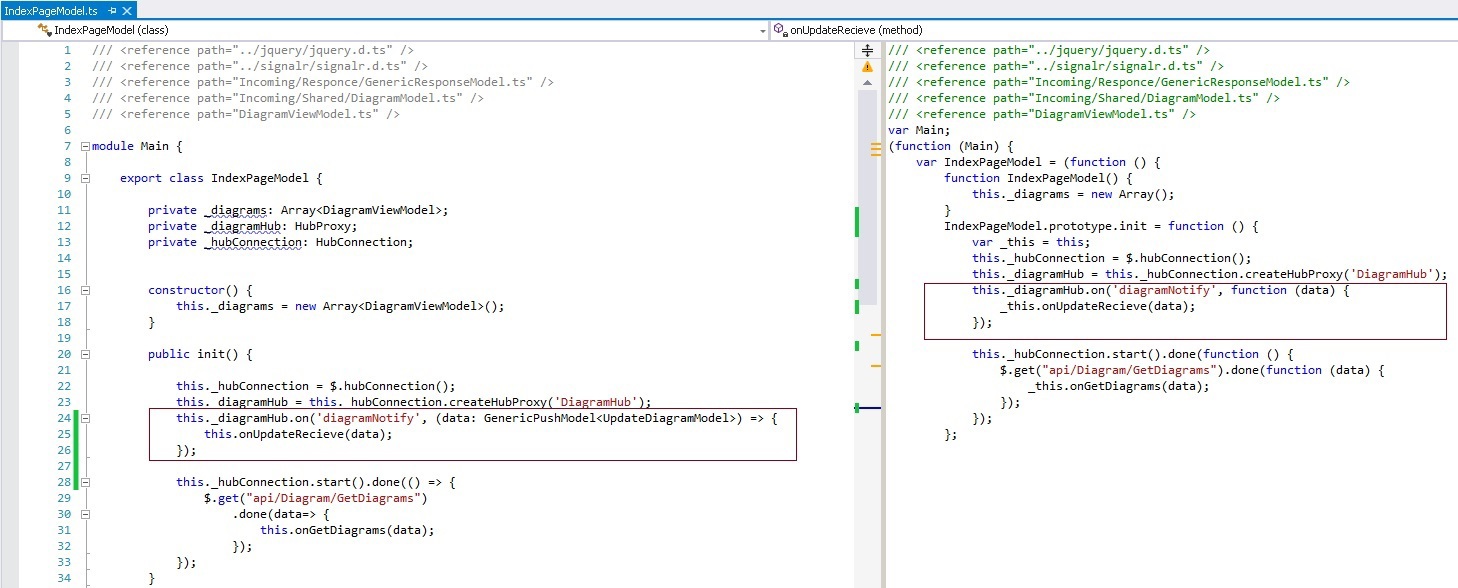The height and width of the screenshot is (588, 1458).
Task: Click 'private _hubConnection: HubConnection;' line
Action: (x=280, y=242)
